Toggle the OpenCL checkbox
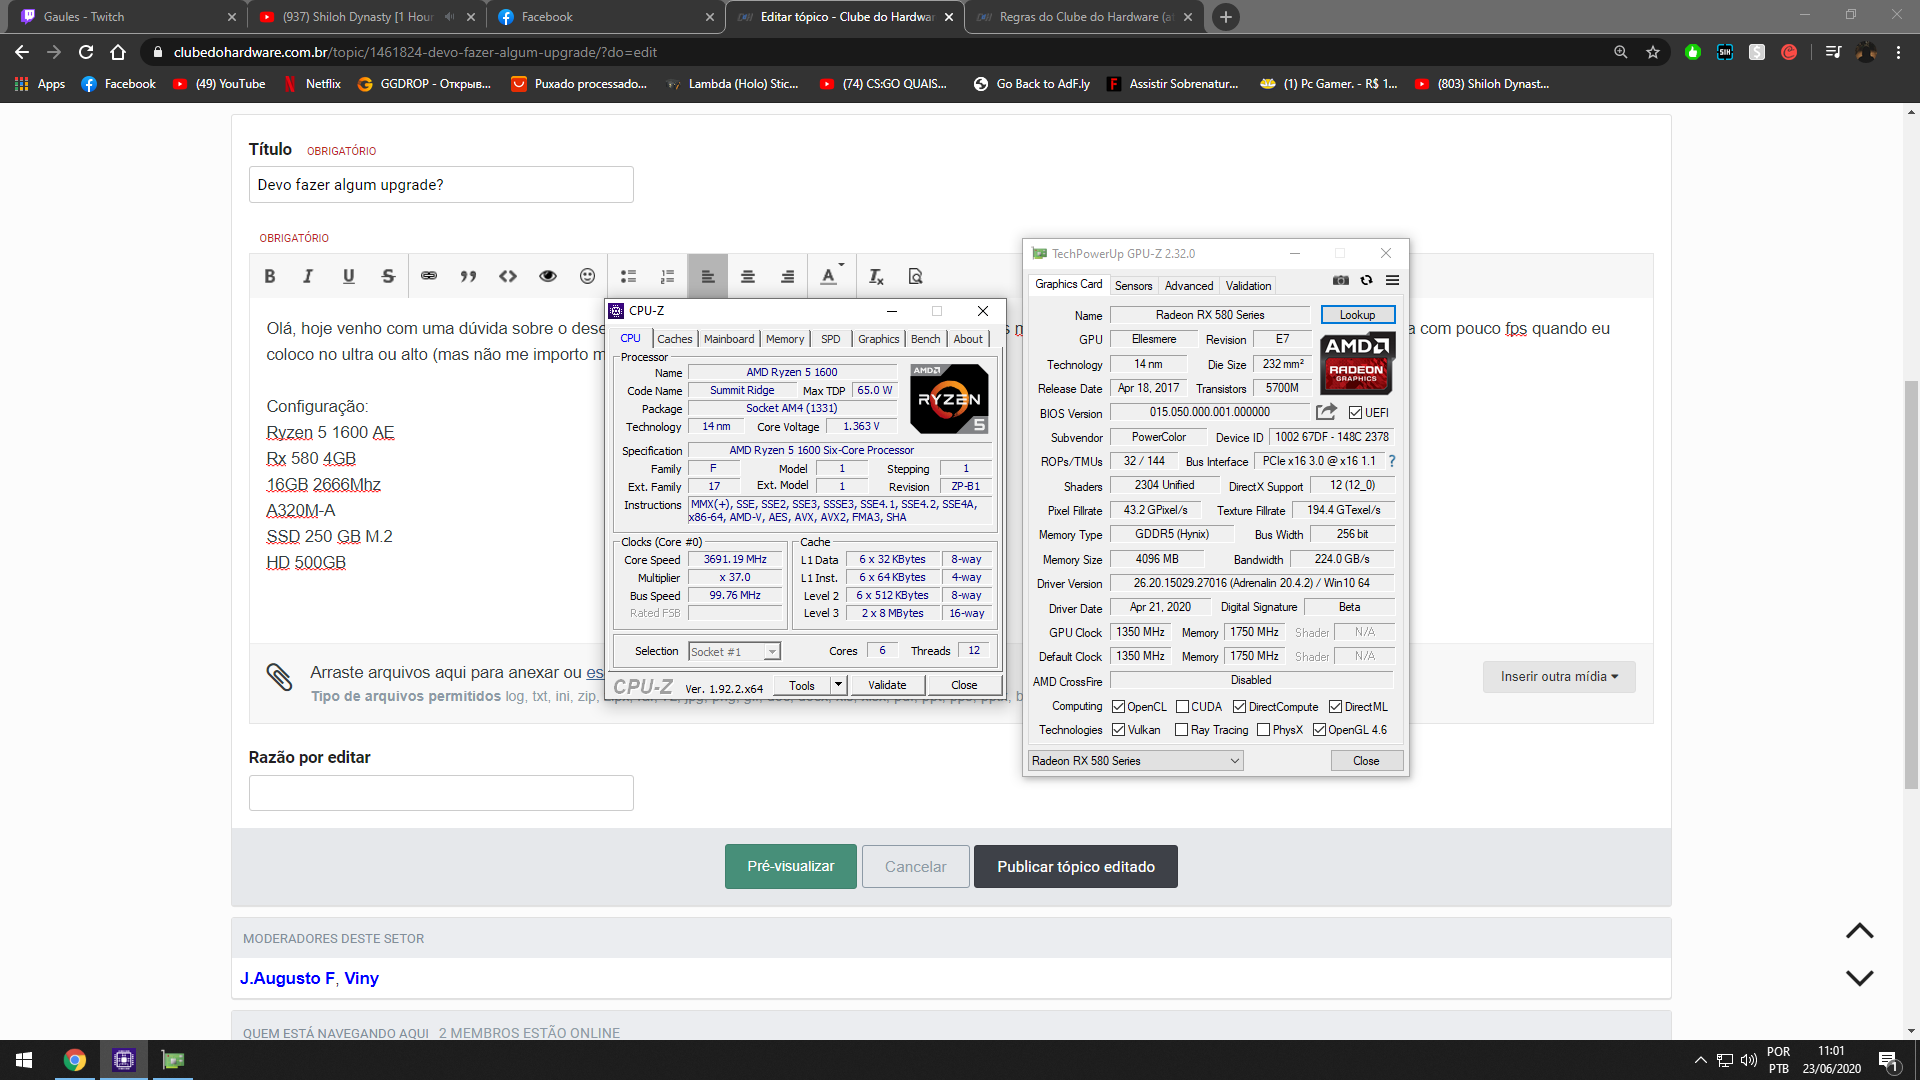This screenshot has width=1920, height=1080. (1118, 707)
